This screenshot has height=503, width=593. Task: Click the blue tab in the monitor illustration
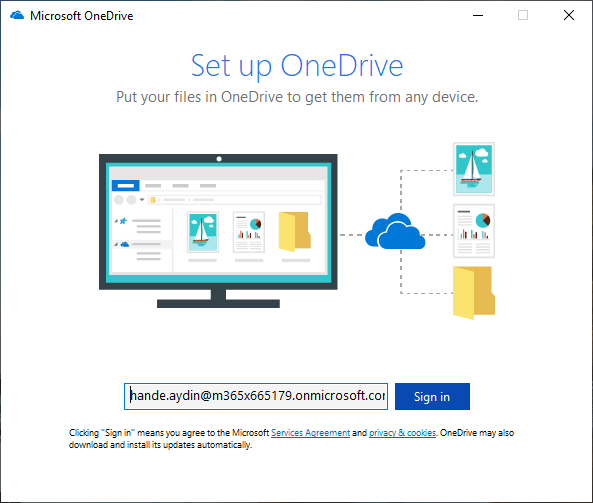coord(126,186)
